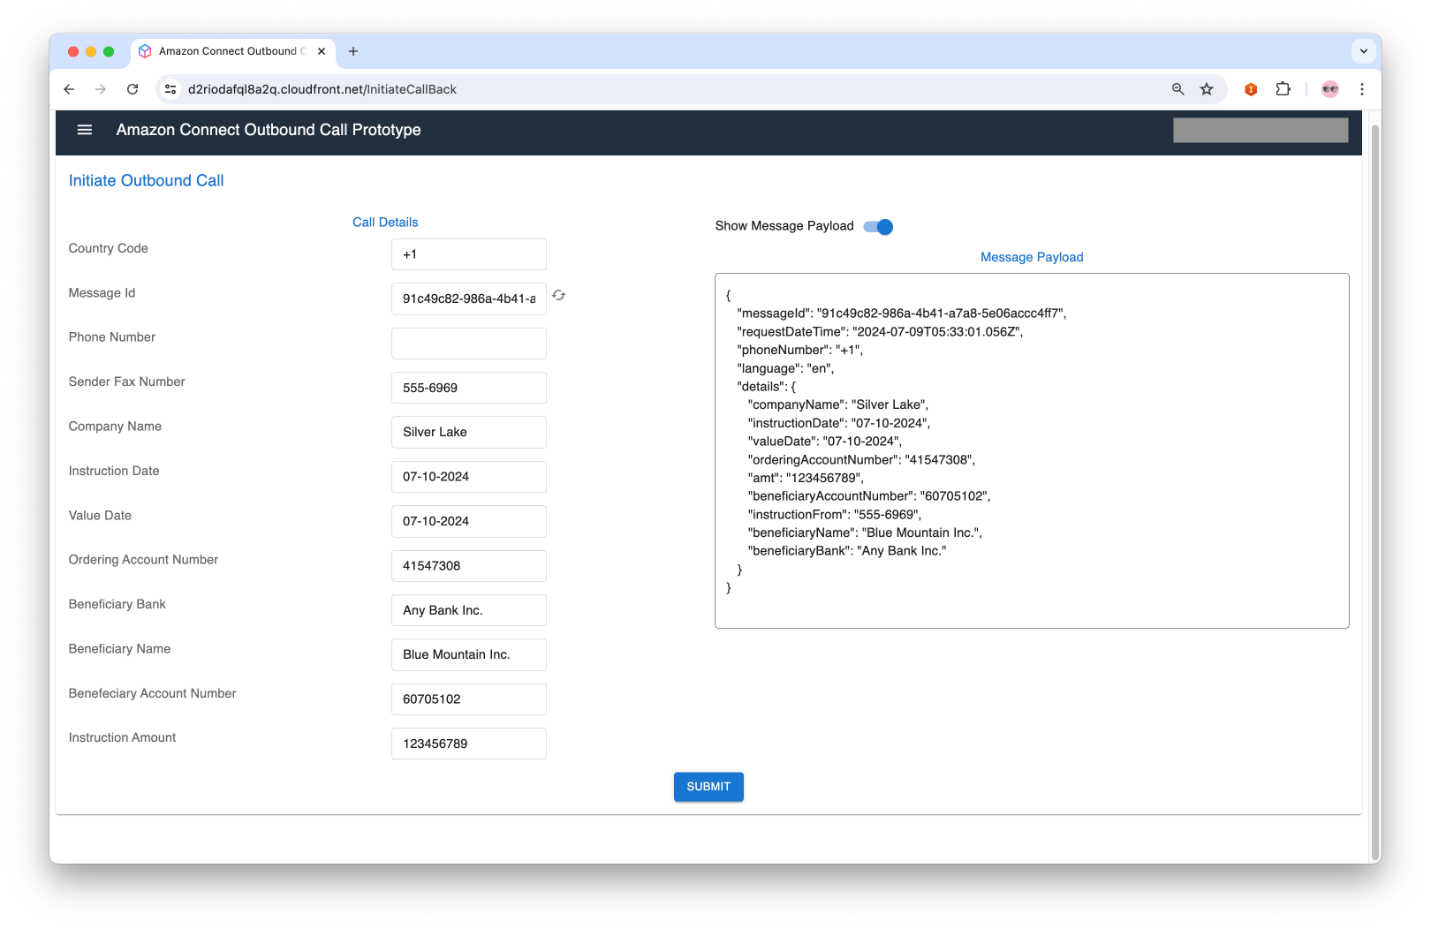Click the Beneficiary Bank label
The height and width of the screenshot is (929, 1431).
pos(117,604)
